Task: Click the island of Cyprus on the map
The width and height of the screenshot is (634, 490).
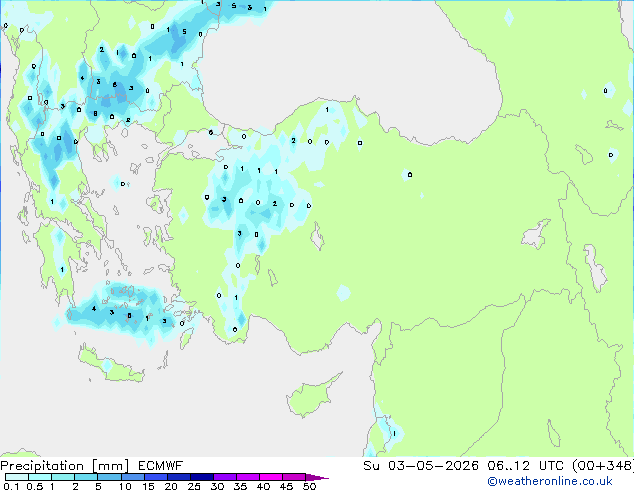Action: tap(309, 397)
